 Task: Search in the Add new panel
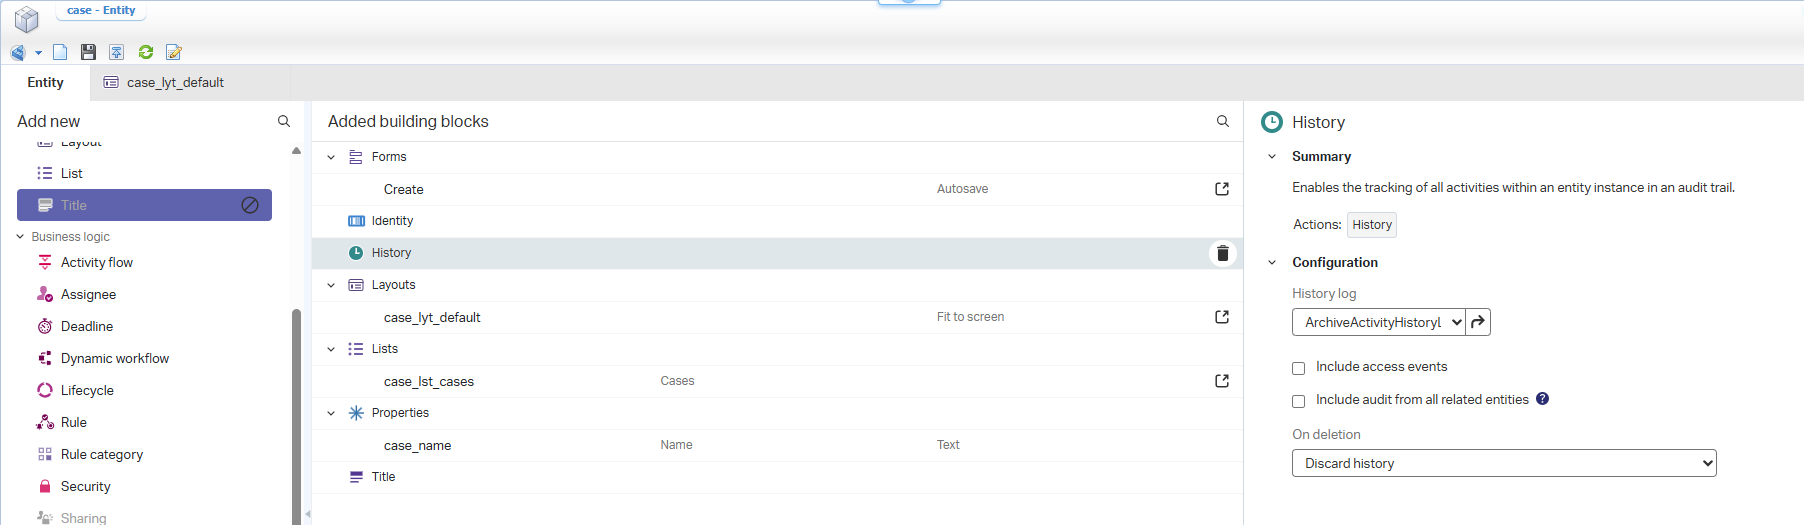284,121
